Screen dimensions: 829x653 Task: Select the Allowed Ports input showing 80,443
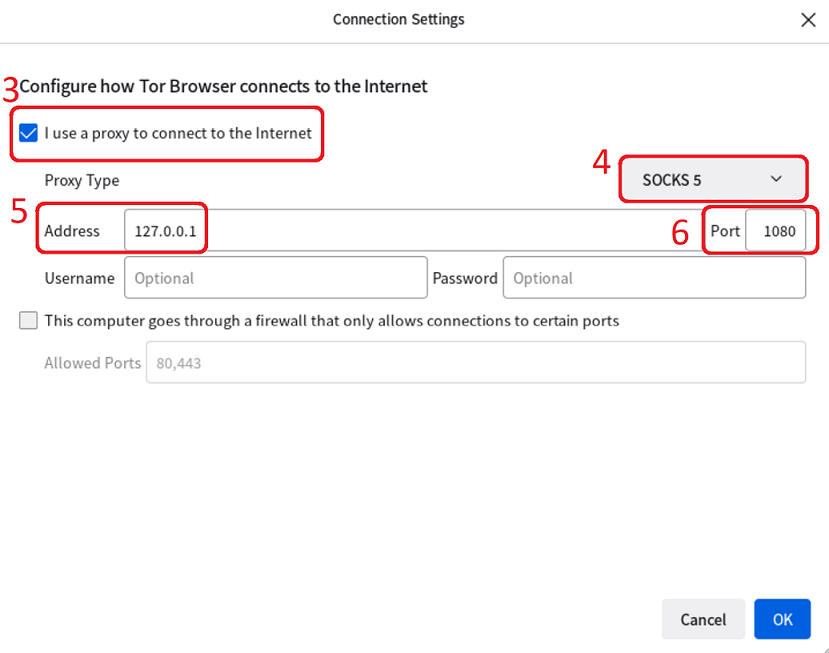click(x=475, y=362)
